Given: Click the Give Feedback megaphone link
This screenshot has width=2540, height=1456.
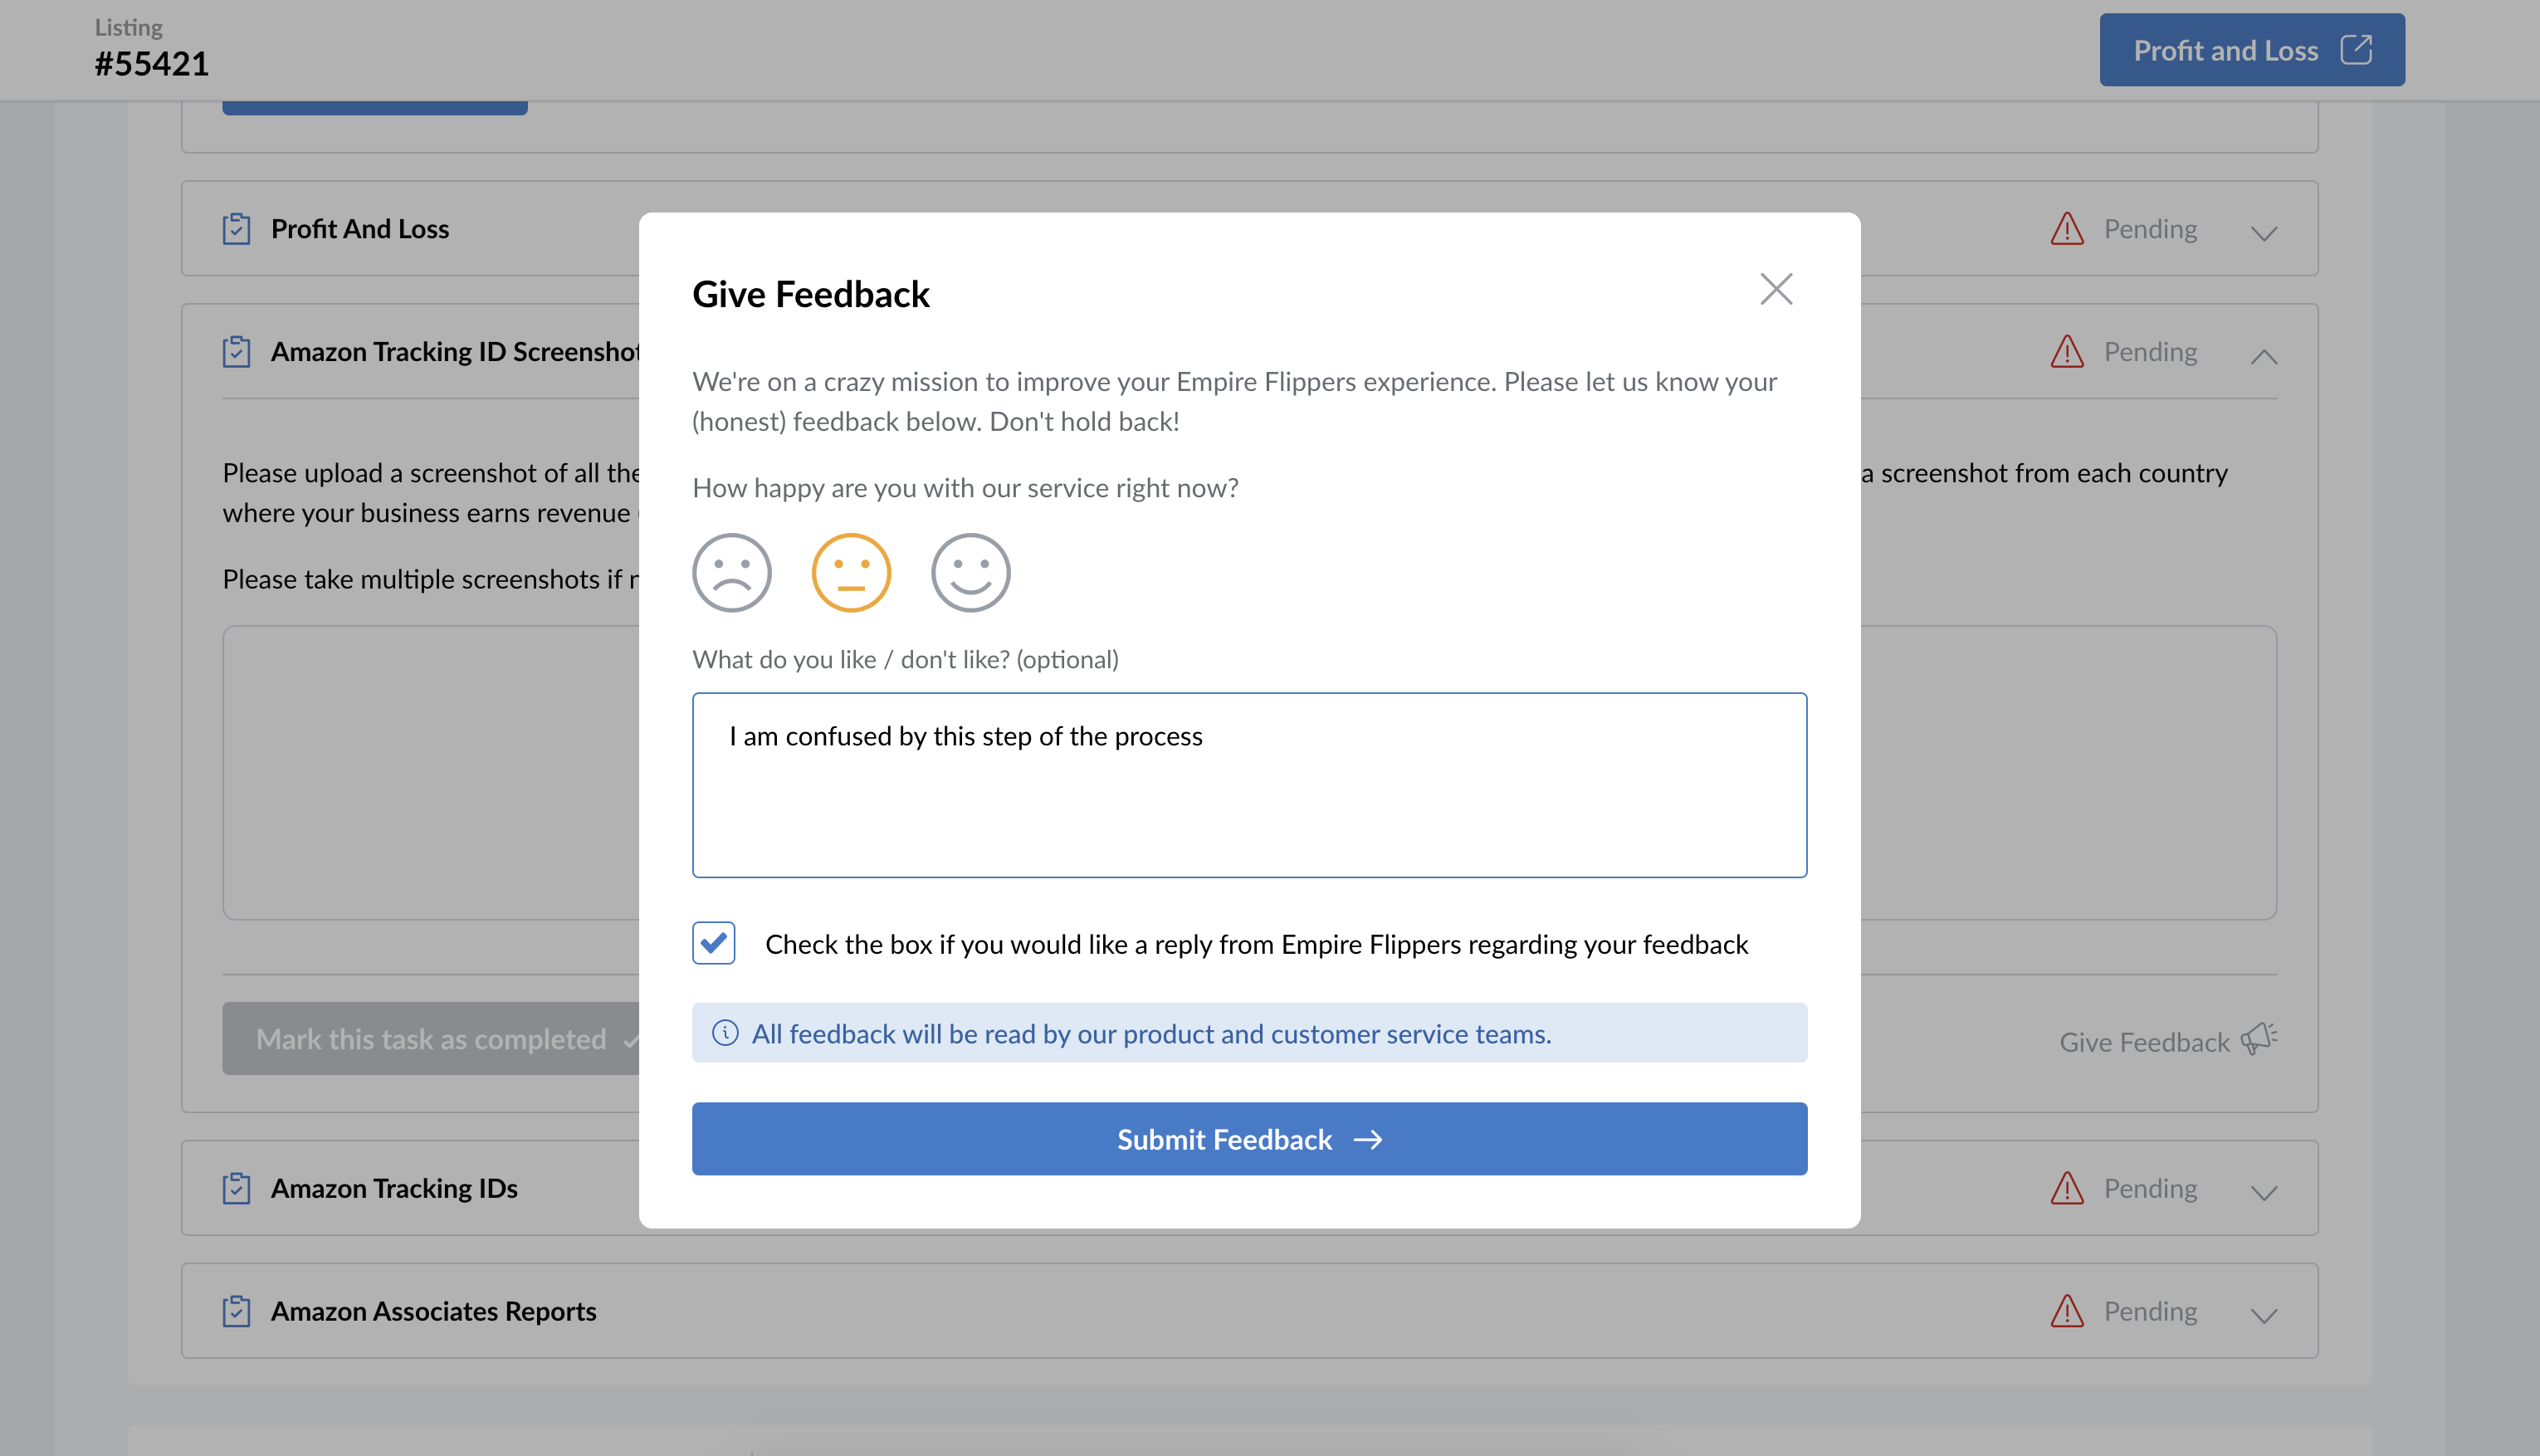Looking at the screenshot, I should 2168,1040.
